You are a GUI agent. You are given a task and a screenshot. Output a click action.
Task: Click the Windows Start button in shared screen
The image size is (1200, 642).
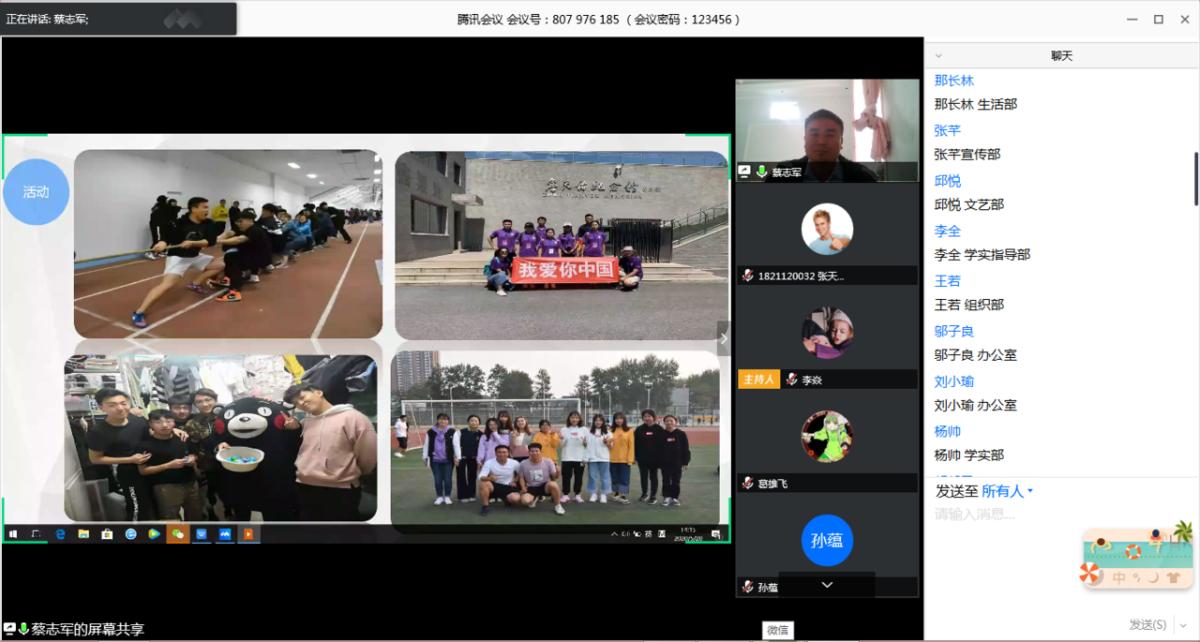(x=13, y=534)
